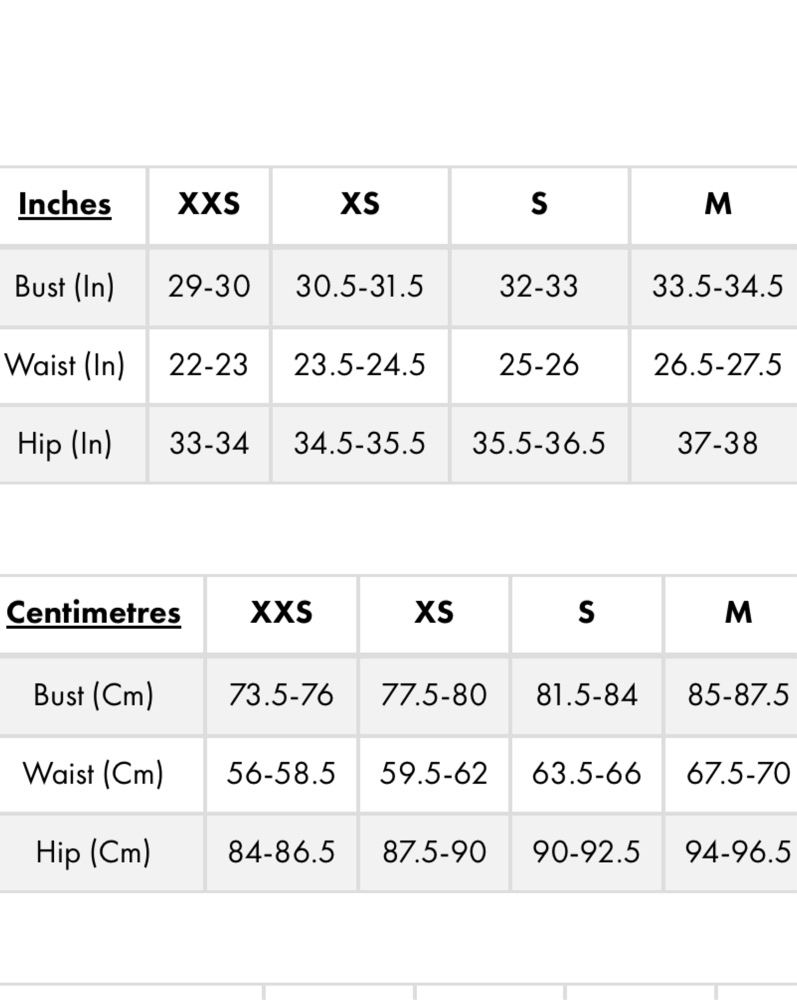Click the Hip (In) row label
Screen dimensions: 797x1000
[x=64, y=444]
